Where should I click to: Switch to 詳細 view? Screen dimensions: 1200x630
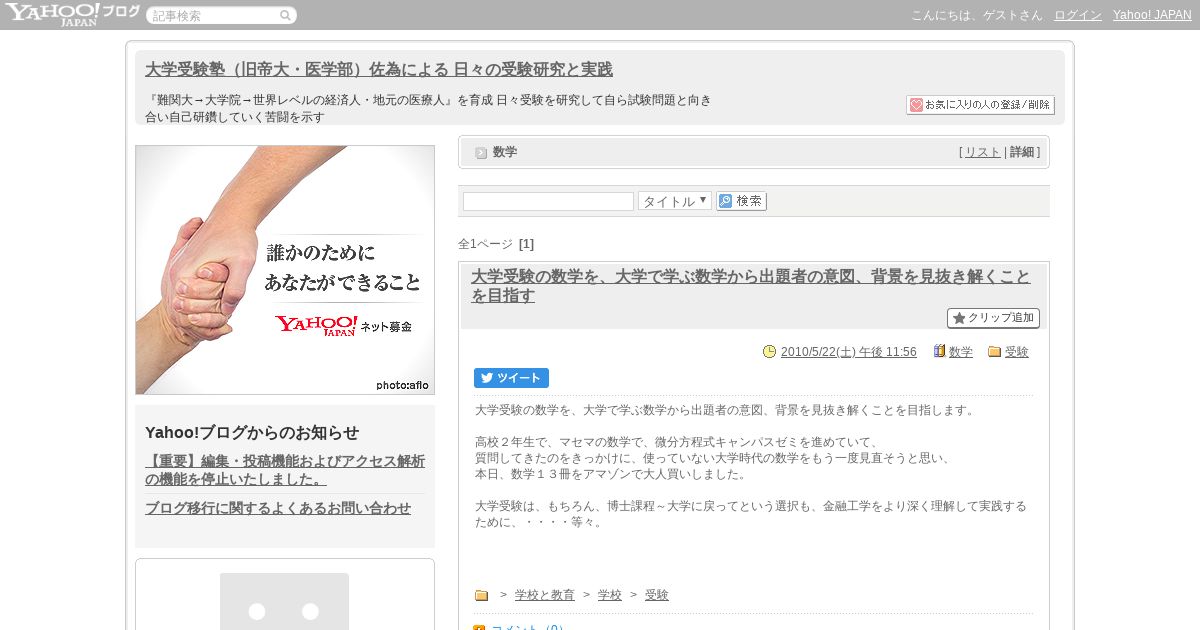(1022, 152)
